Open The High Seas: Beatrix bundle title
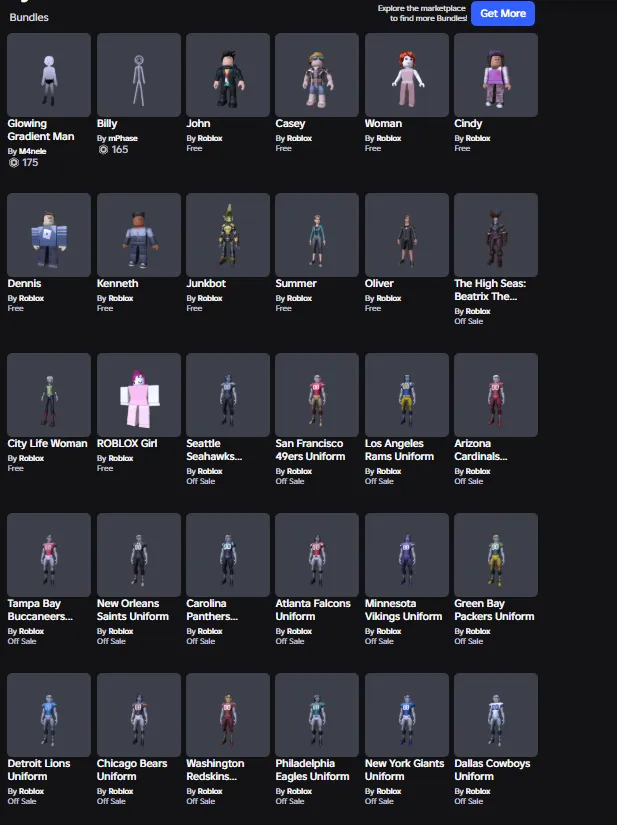The width and height of the screenshot is (617, 825). coord(490,290)
